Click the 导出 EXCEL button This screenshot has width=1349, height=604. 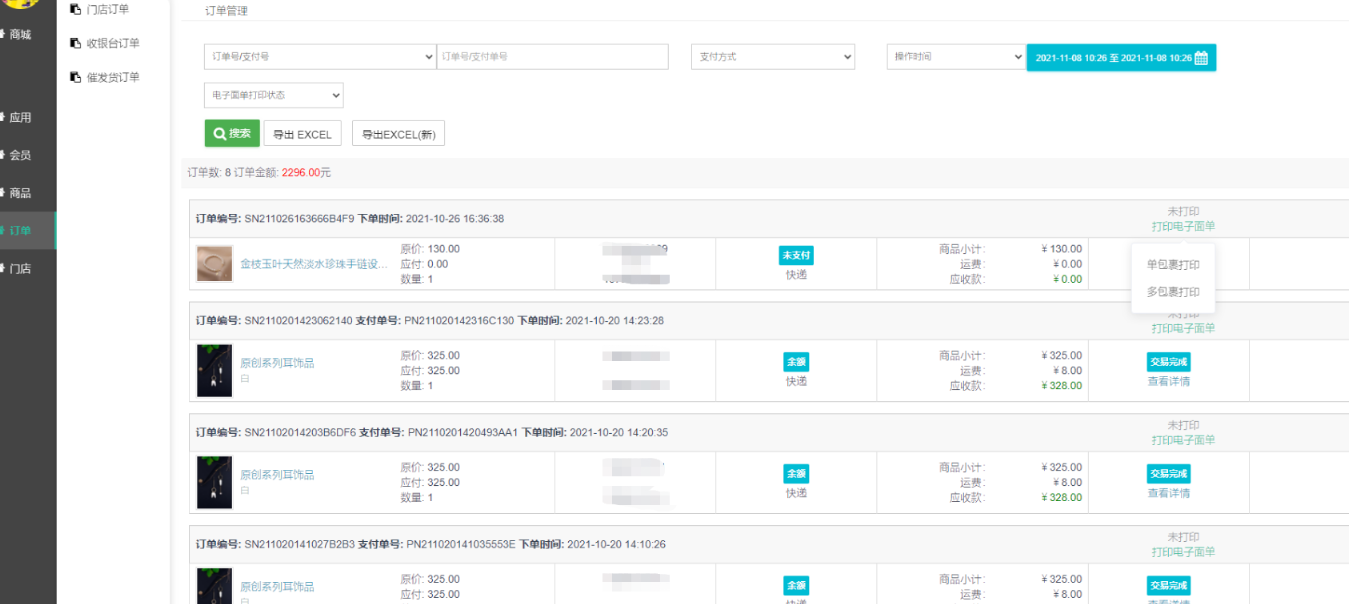click(302, 134)
